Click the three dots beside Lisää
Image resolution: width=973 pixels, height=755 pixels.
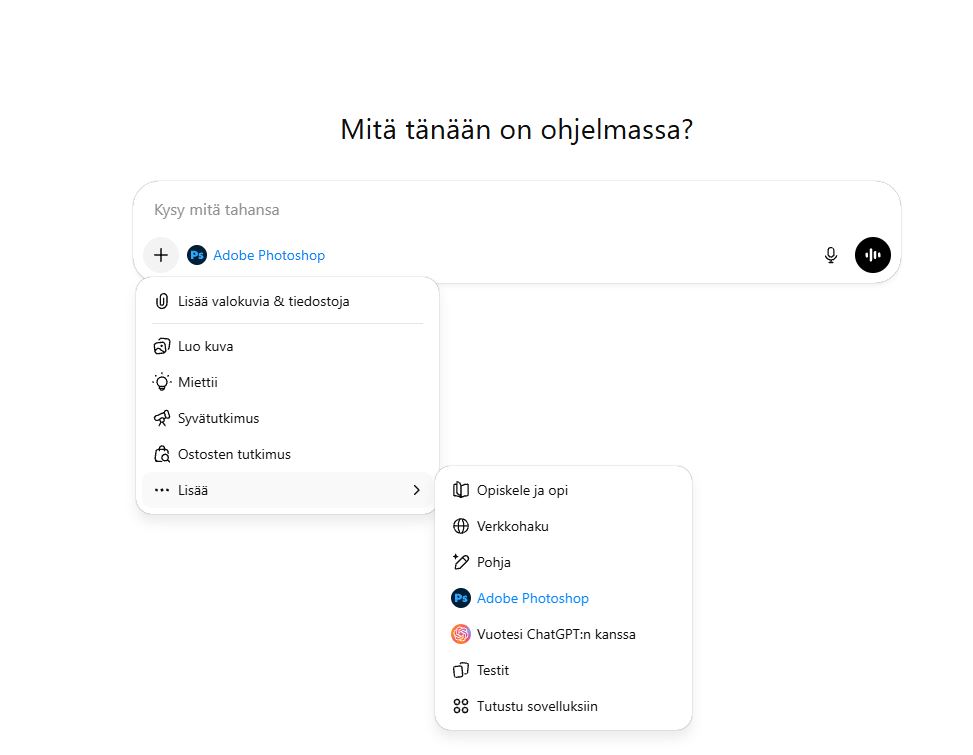(162, 490)
